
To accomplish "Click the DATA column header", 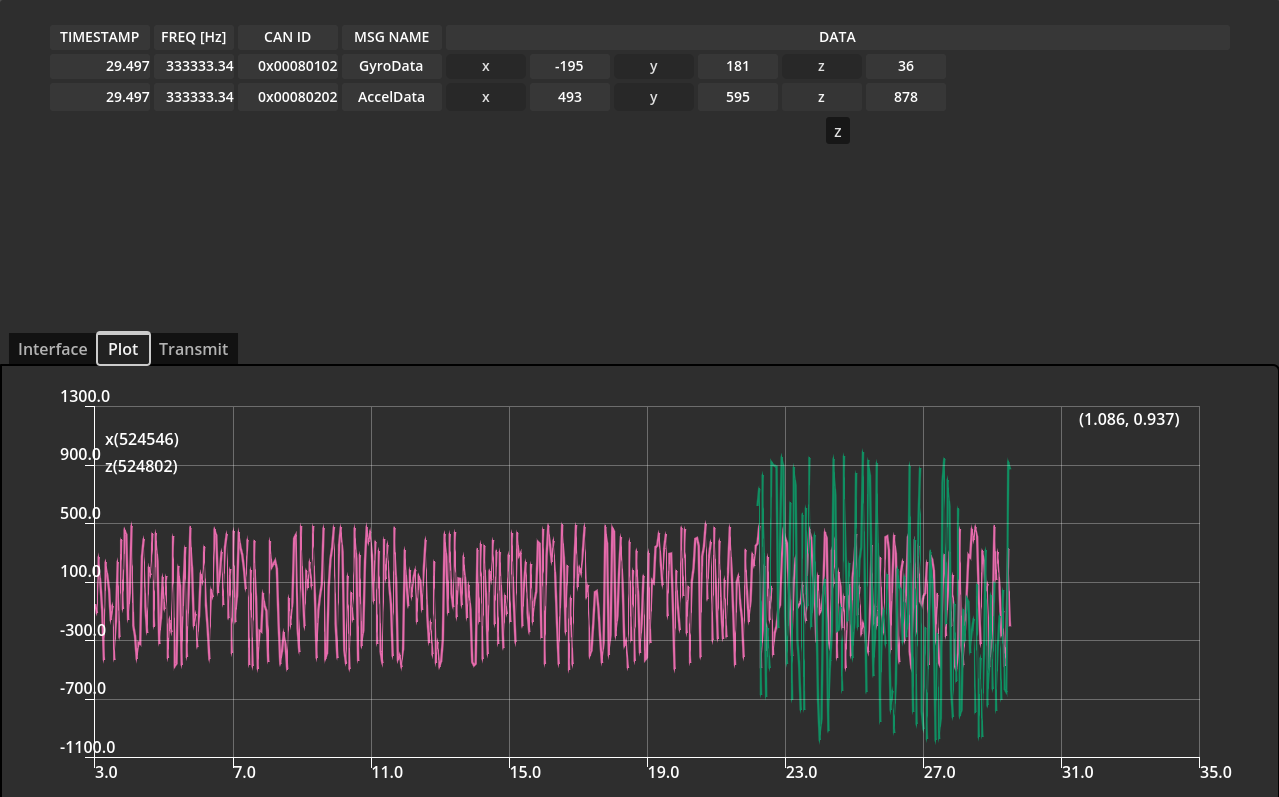I will tap(836, 37).
